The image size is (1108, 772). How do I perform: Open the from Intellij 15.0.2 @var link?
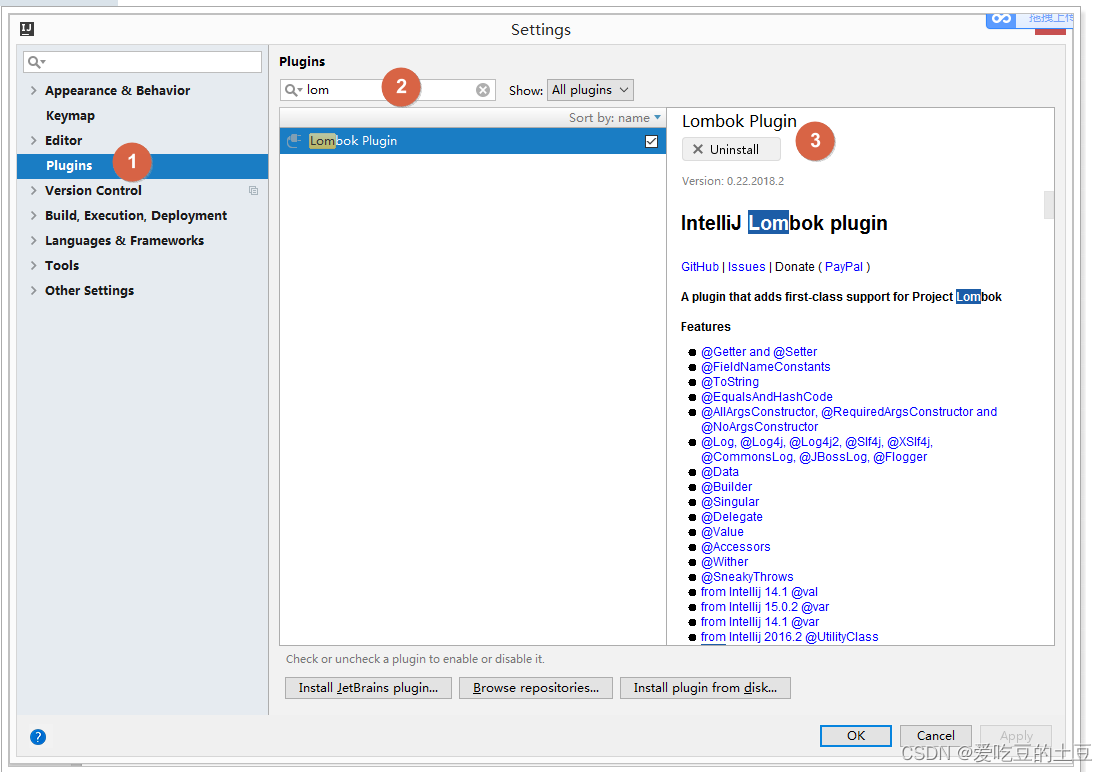point(765,607)
